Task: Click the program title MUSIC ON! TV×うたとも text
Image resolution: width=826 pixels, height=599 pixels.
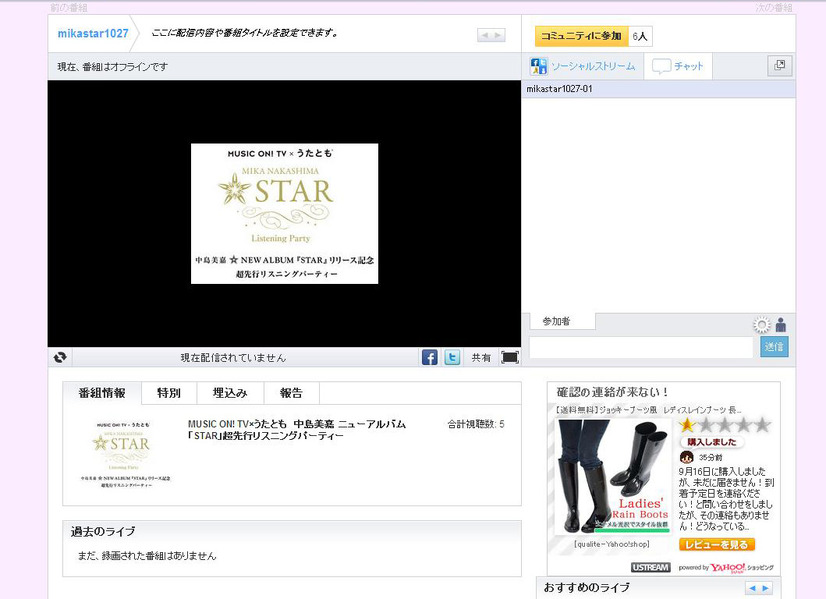Action: pos(297,430)
